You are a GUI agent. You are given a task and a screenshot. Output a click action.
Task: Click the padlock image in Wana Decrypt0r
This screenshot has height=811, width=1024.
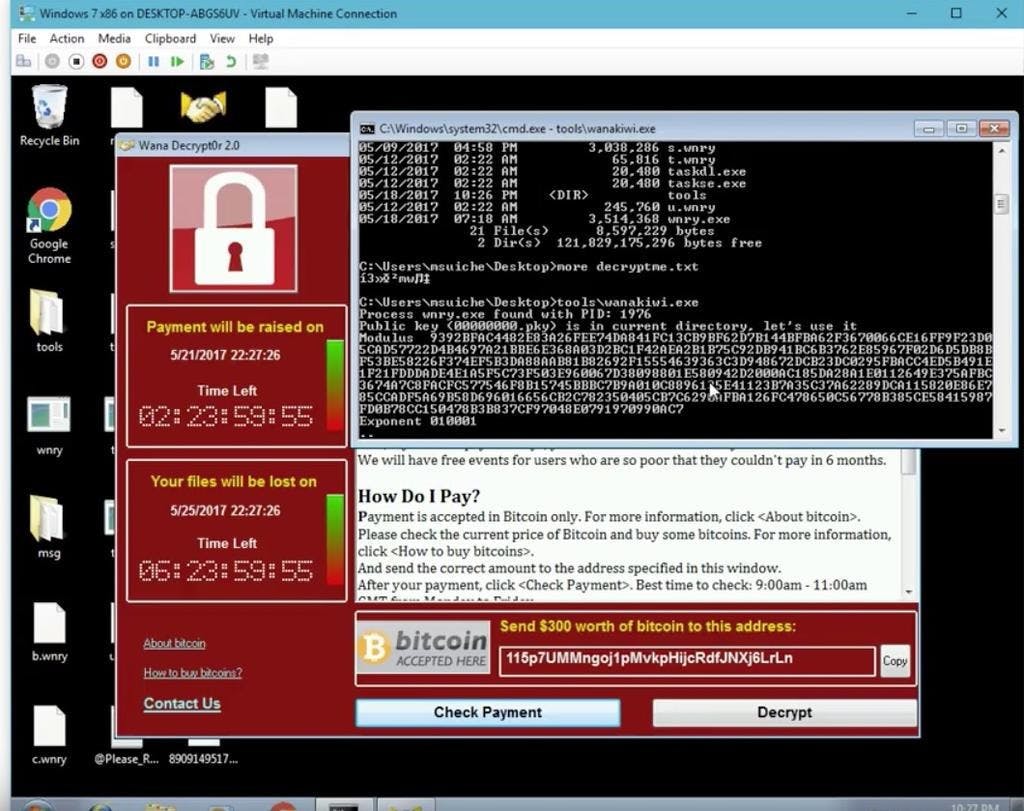pyautogui.click(x=233, y=228)
